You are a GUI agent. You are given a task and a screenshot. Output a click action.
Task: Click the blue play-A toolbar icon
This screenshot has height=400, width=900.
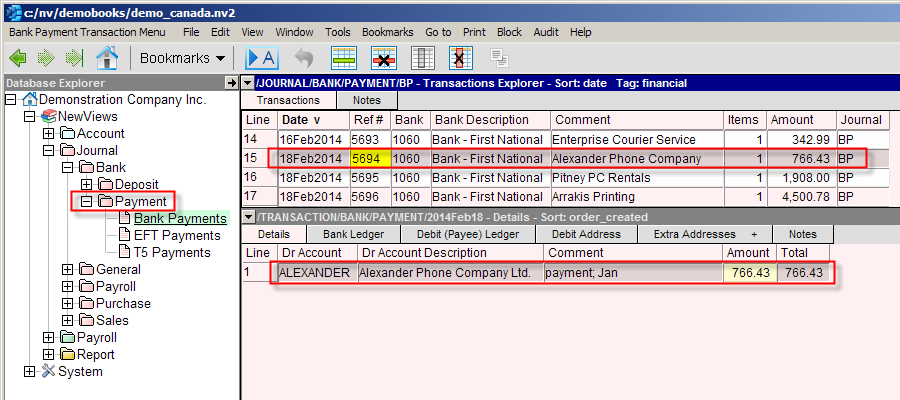261,57
